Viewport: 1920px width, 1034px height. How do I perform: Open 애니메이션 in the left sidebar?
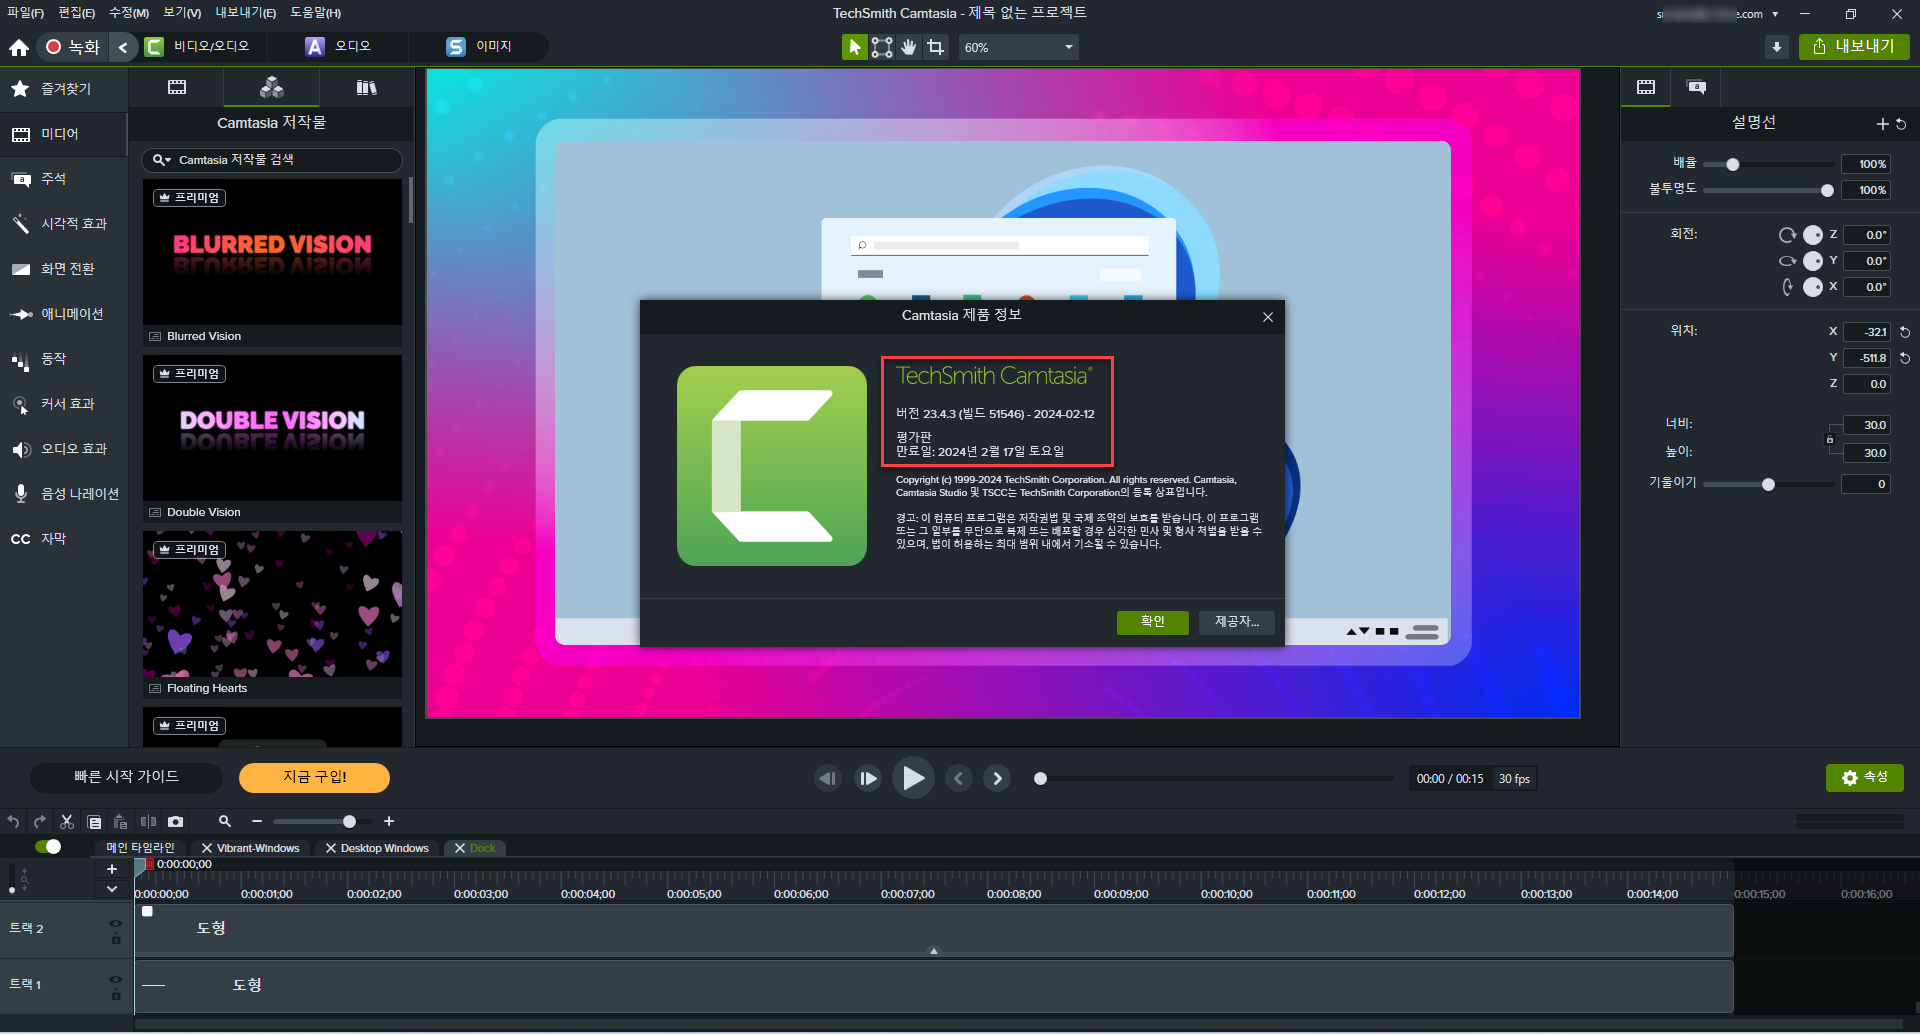click(x=63, y=314)
